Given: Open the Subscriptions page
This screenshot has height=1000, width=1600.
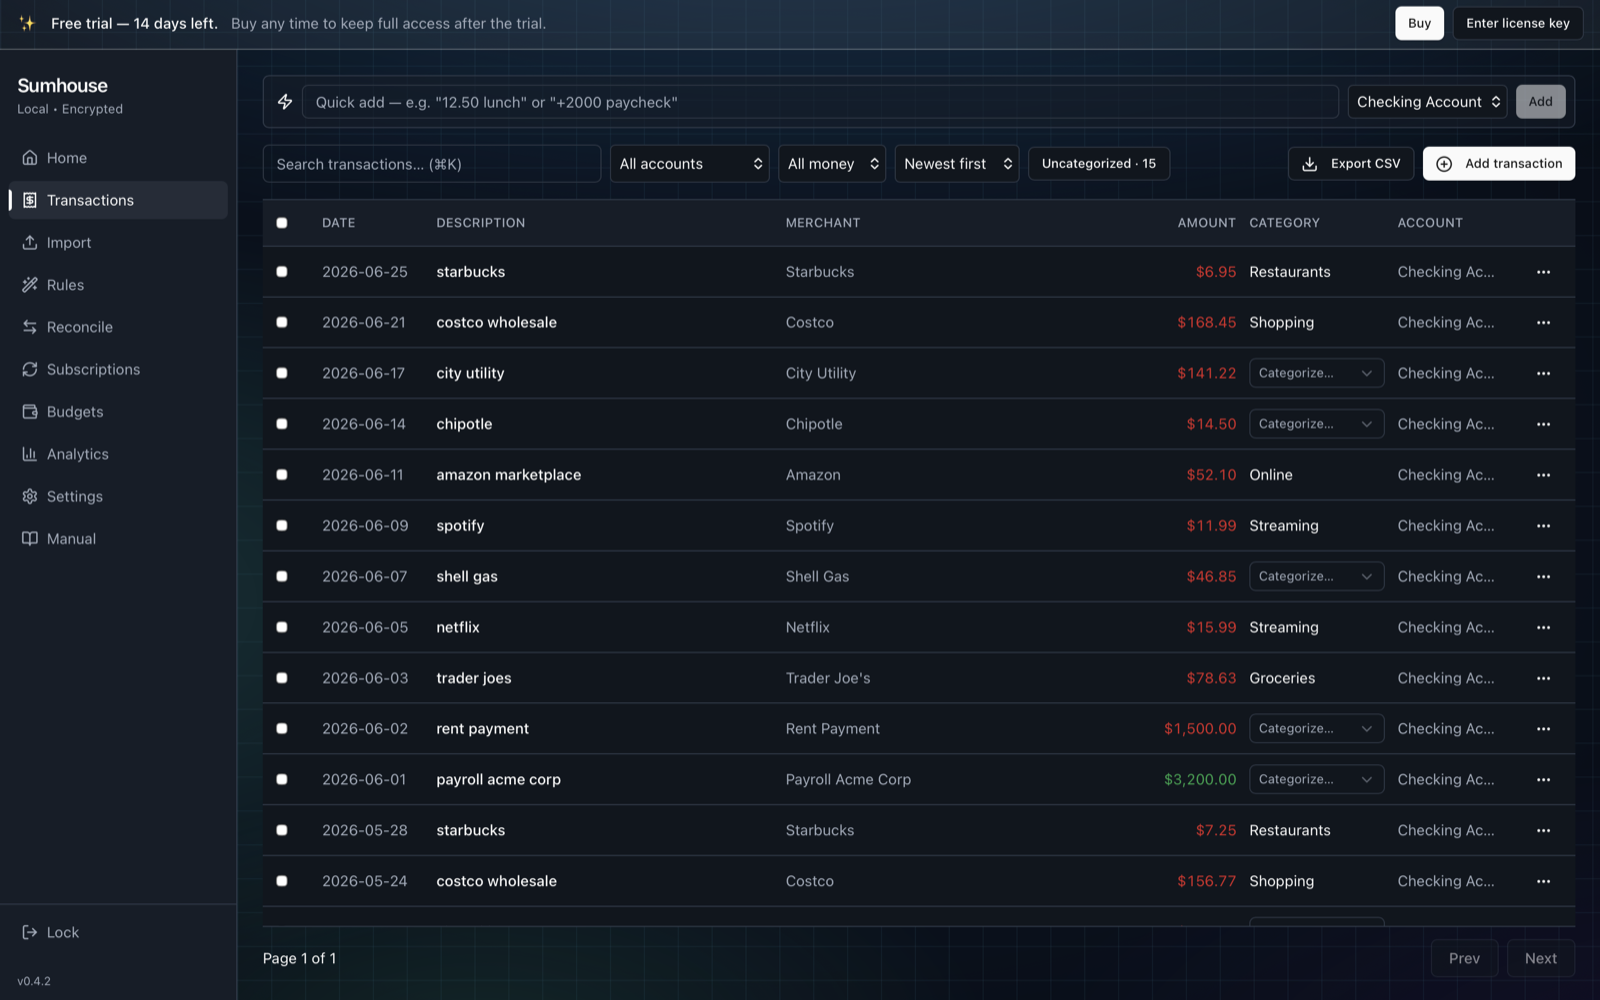Looking at the screenshot, I should [x=118, y=370].
